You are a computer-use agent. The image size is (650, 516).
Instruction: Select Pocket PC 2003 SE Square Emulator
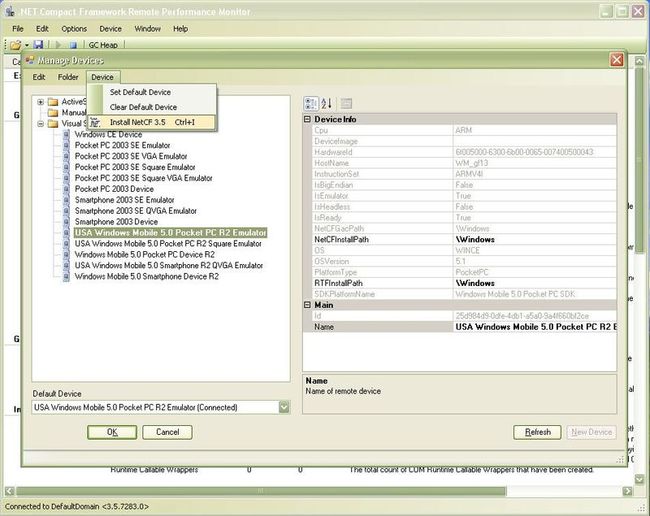[135, 167]
